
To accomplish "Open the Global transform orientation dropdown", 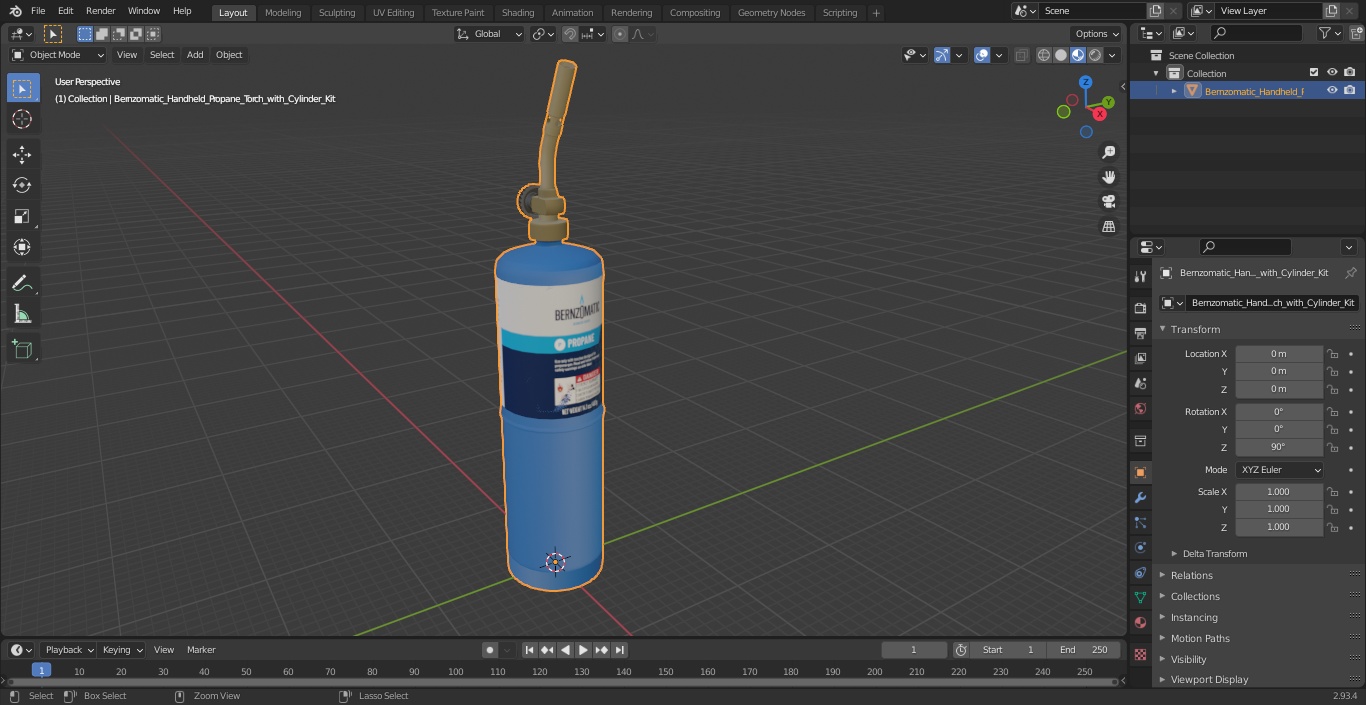I will pyautogui.click(x=490, y=34).
